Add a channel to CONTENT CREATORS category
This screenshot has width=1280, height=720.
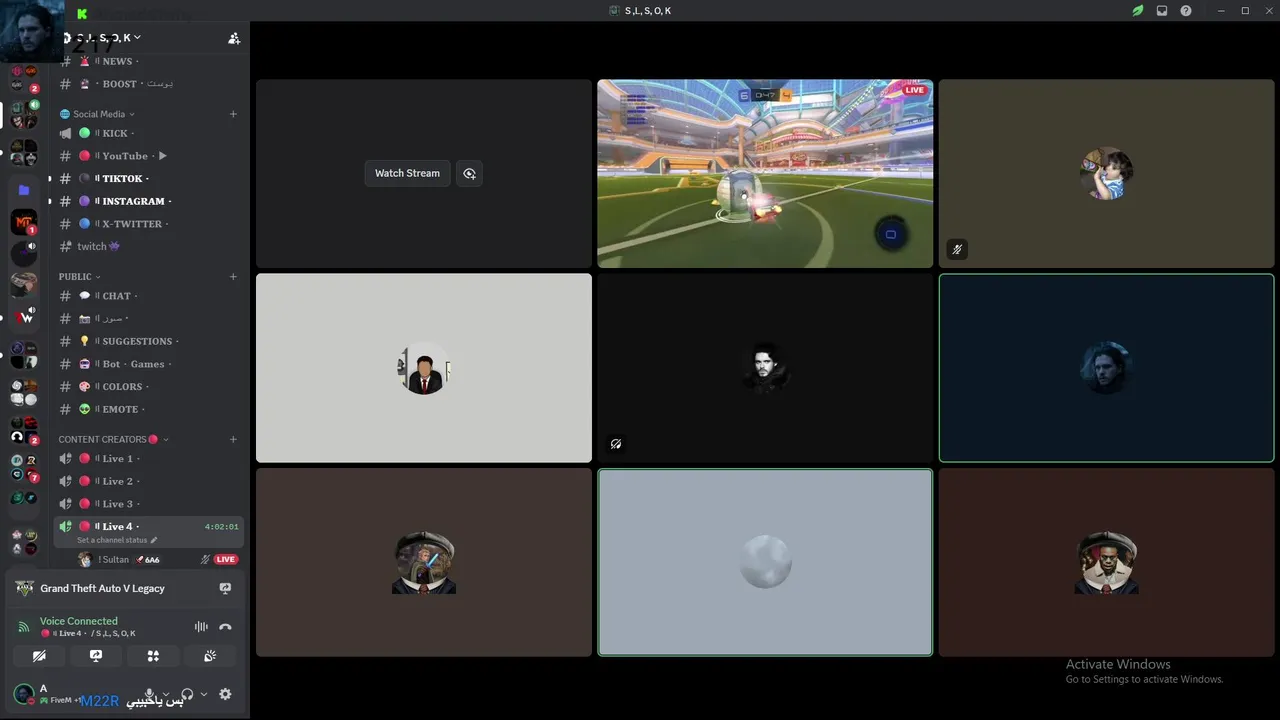click(x=233, y=439)
